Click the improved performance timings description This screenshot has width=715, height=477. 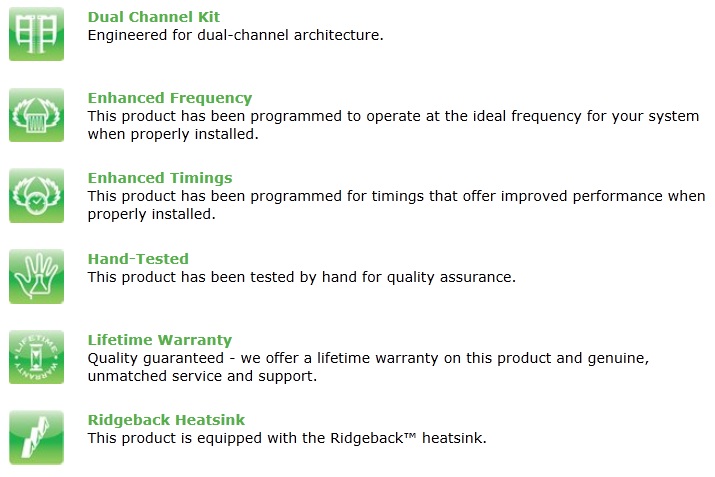click(396, 205)
